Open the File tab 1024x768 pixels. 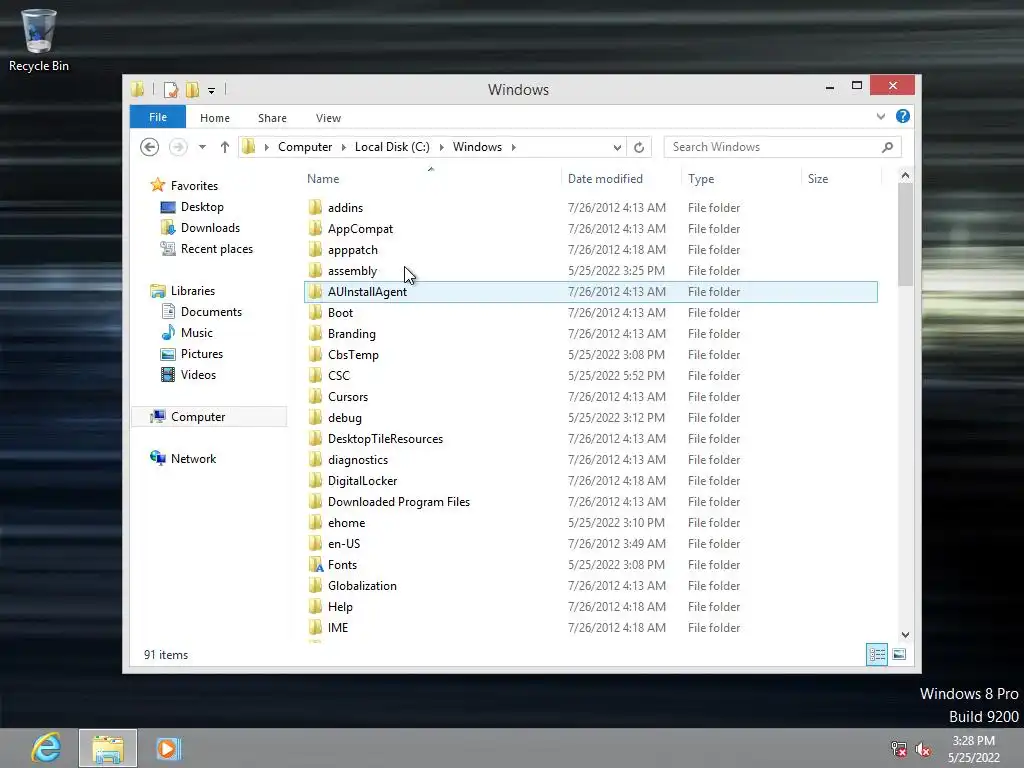coord(158,117)
